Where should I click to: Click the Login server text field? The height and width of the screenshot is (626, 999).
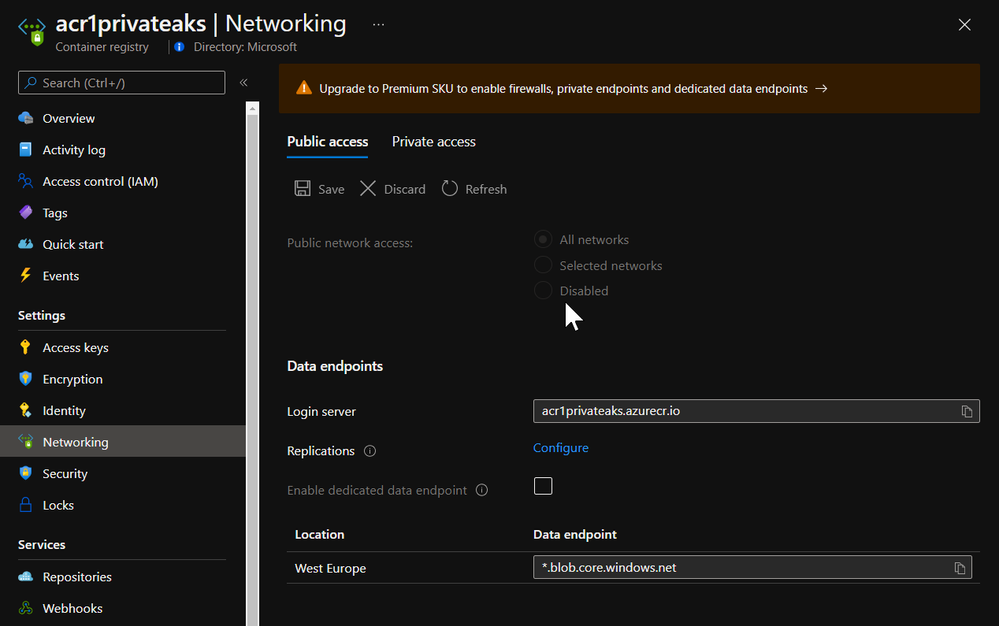point(756,411)
